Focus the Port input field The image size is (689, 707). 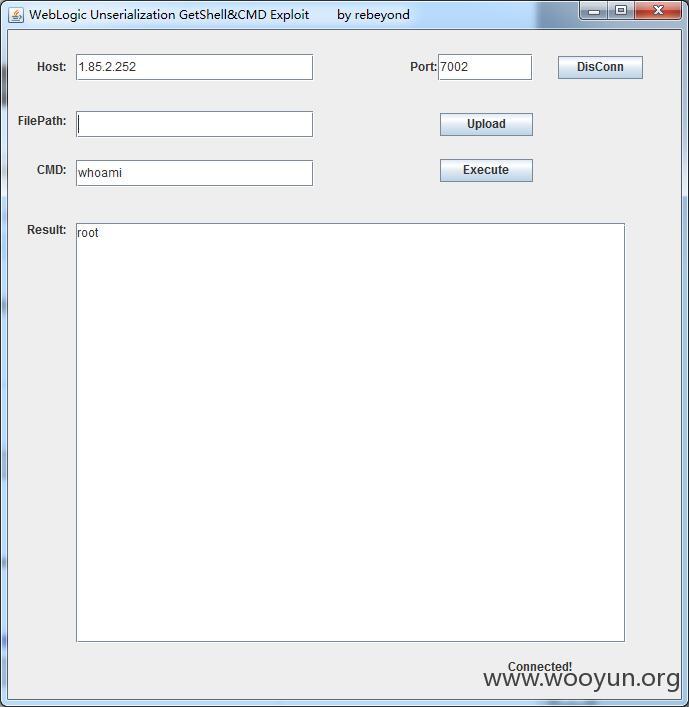[x=485, y=67]
